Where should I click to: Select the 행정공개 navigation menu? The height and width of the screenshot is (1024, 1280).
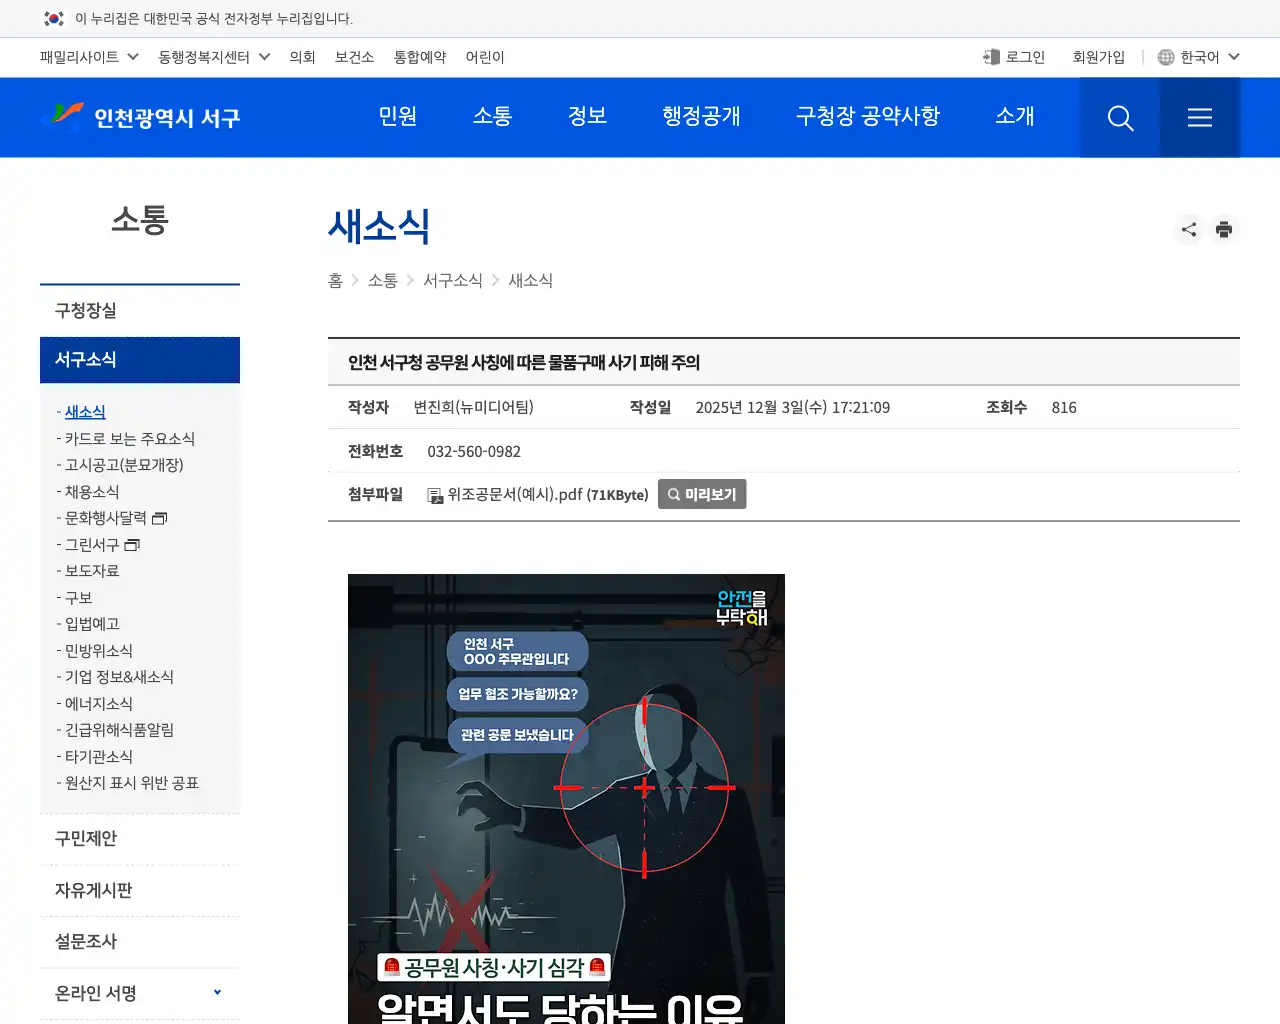701,117
